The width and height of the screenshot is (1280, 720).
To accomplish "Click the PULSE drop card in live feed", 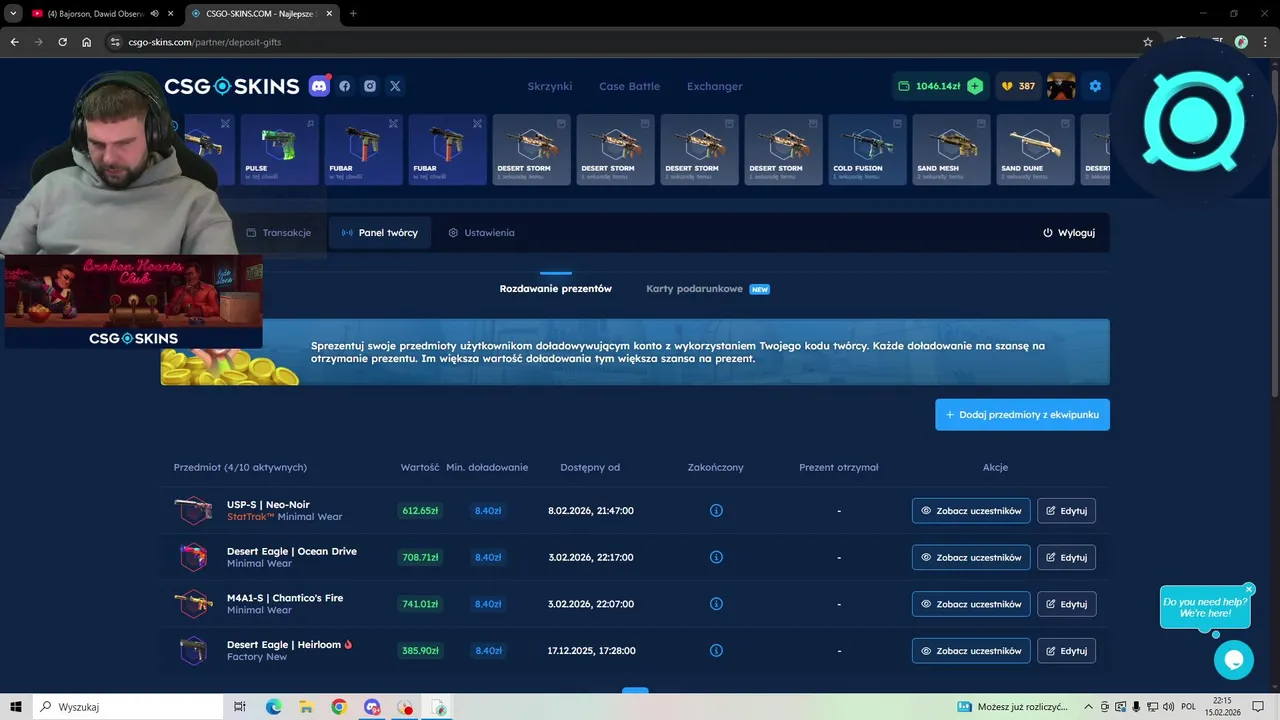I will [279, 150].
